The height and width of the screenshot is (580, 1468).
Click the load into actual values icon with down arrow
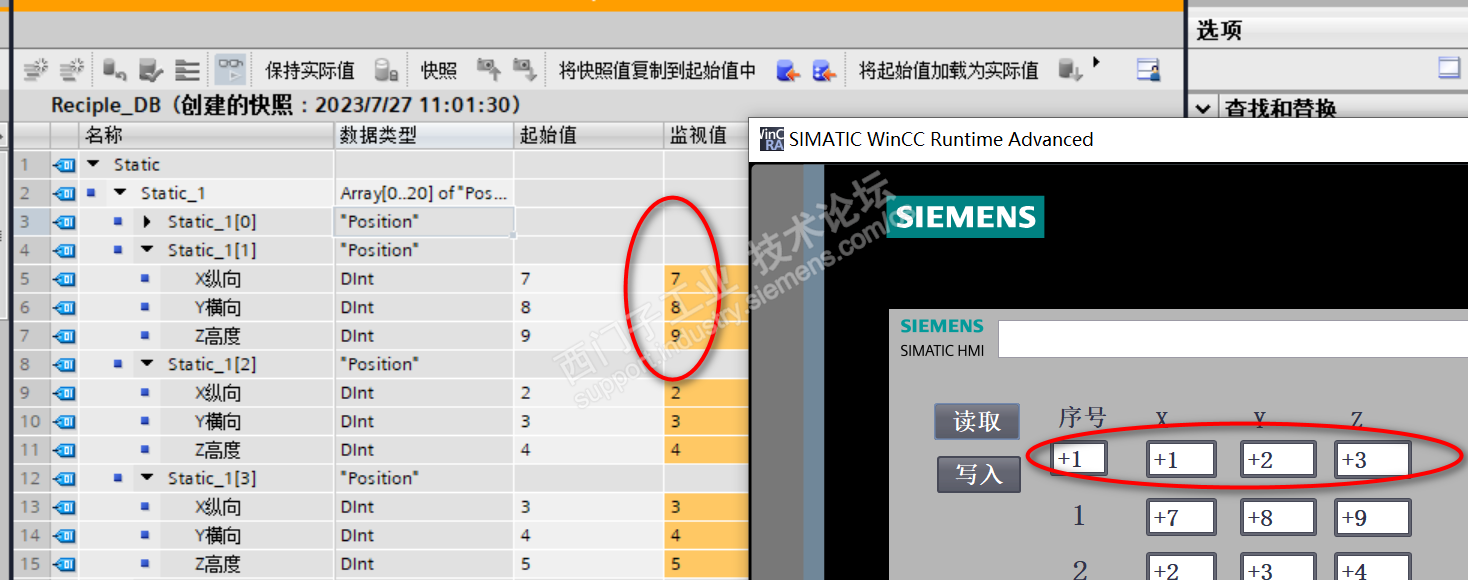(1070, 70)
